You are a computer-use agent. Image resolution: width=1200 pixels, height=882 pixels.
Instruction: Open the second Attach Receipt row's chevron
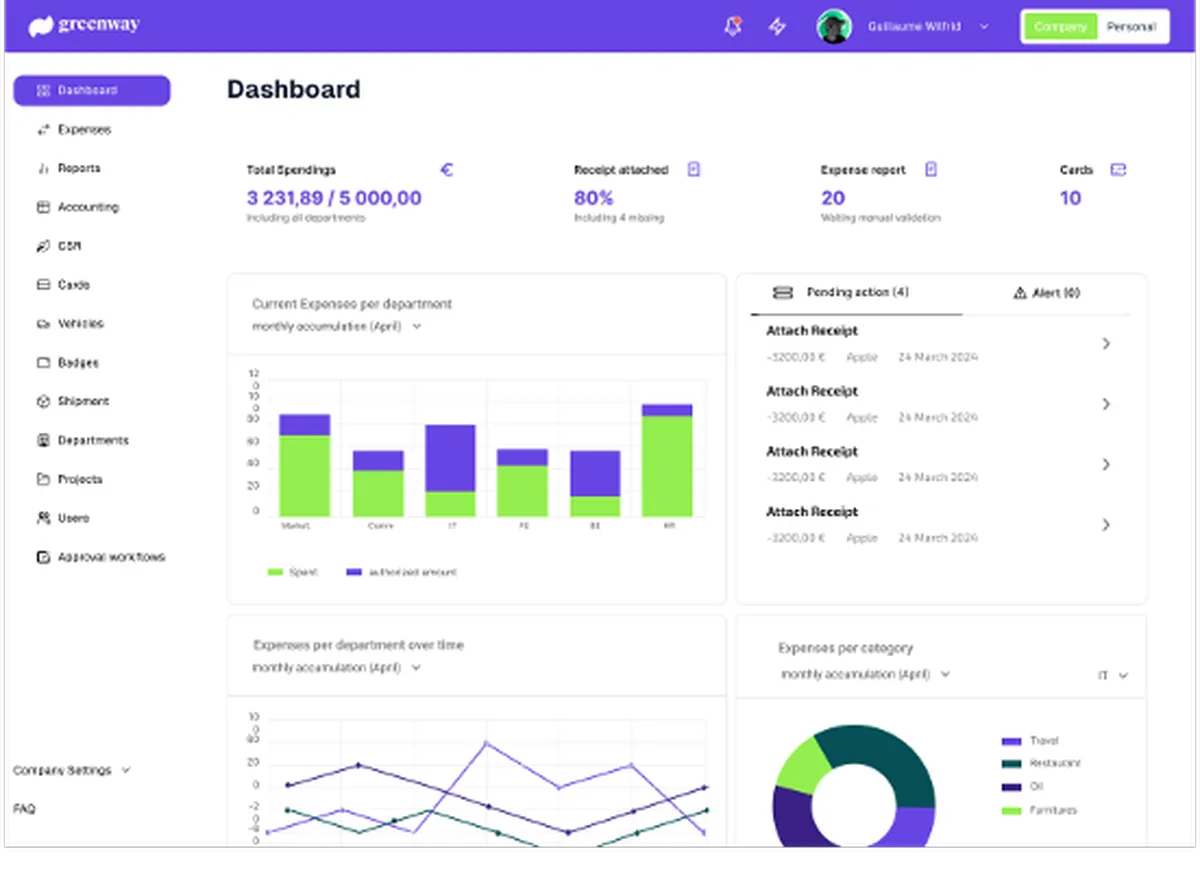click(x=1106, y=404)
